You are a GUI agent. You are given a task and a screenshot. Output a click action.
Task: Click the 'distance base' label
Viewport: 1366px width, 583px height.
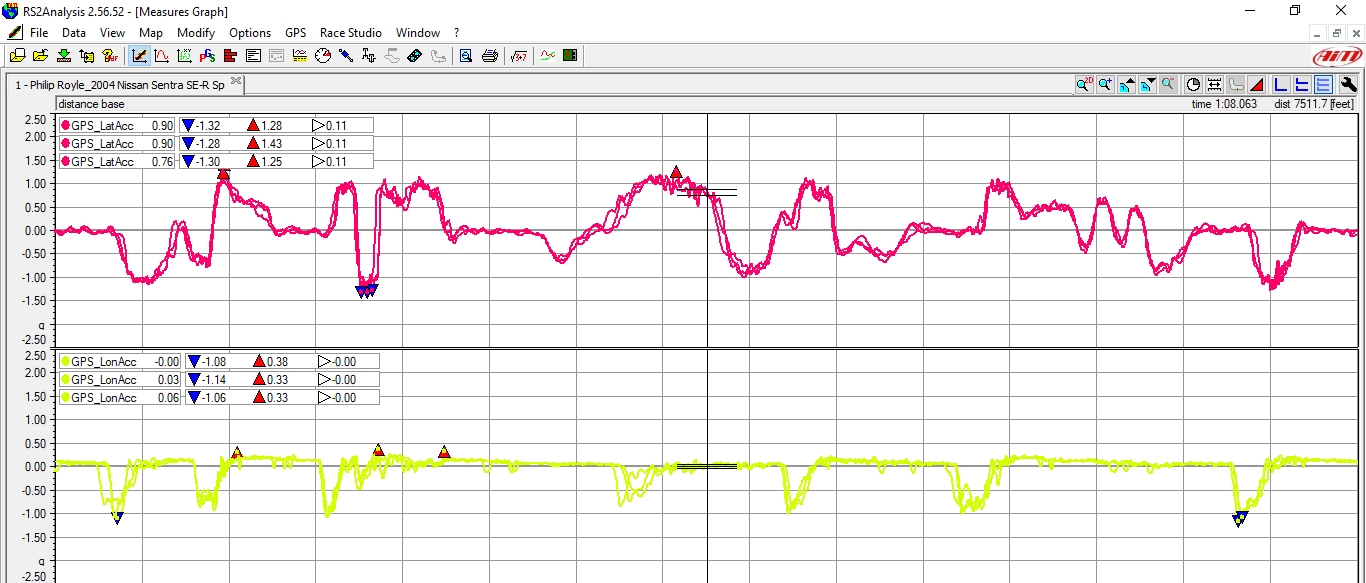pyautogui.click(x=92, y=104)
